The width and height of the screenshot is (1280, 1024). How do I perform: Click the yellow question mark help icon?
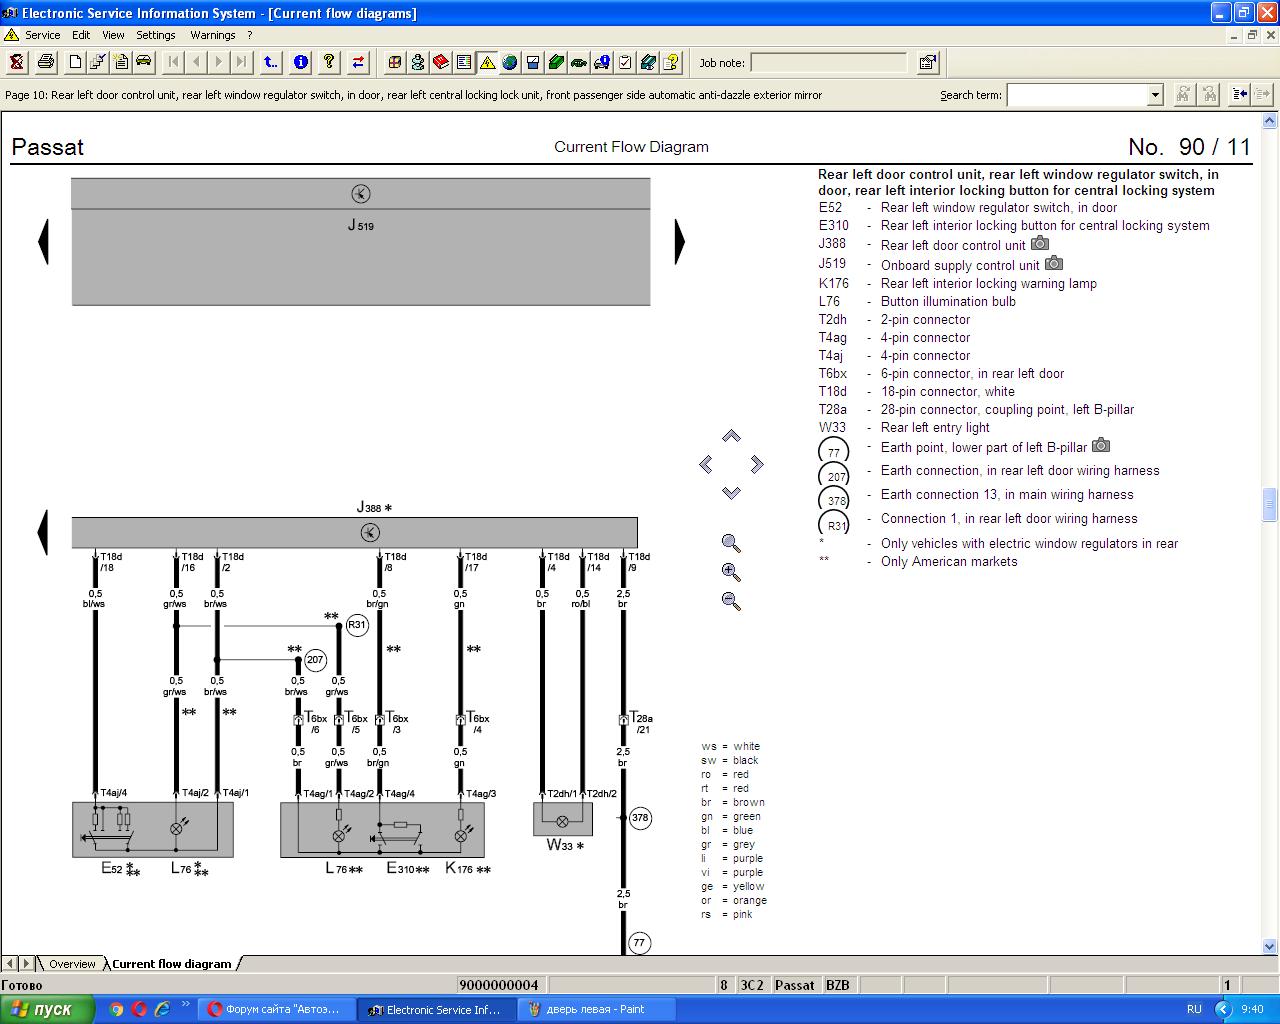329,62
